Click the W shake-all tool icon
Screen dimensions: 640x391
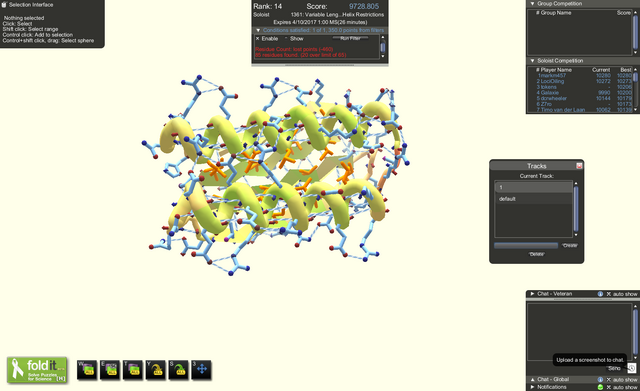87,370
